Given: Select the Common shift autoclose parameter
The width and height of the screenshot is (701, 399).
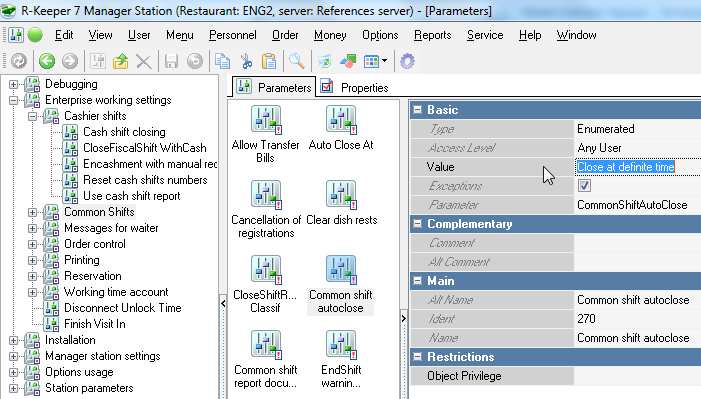Looking at the screenshot, I should tap(341, 284).
